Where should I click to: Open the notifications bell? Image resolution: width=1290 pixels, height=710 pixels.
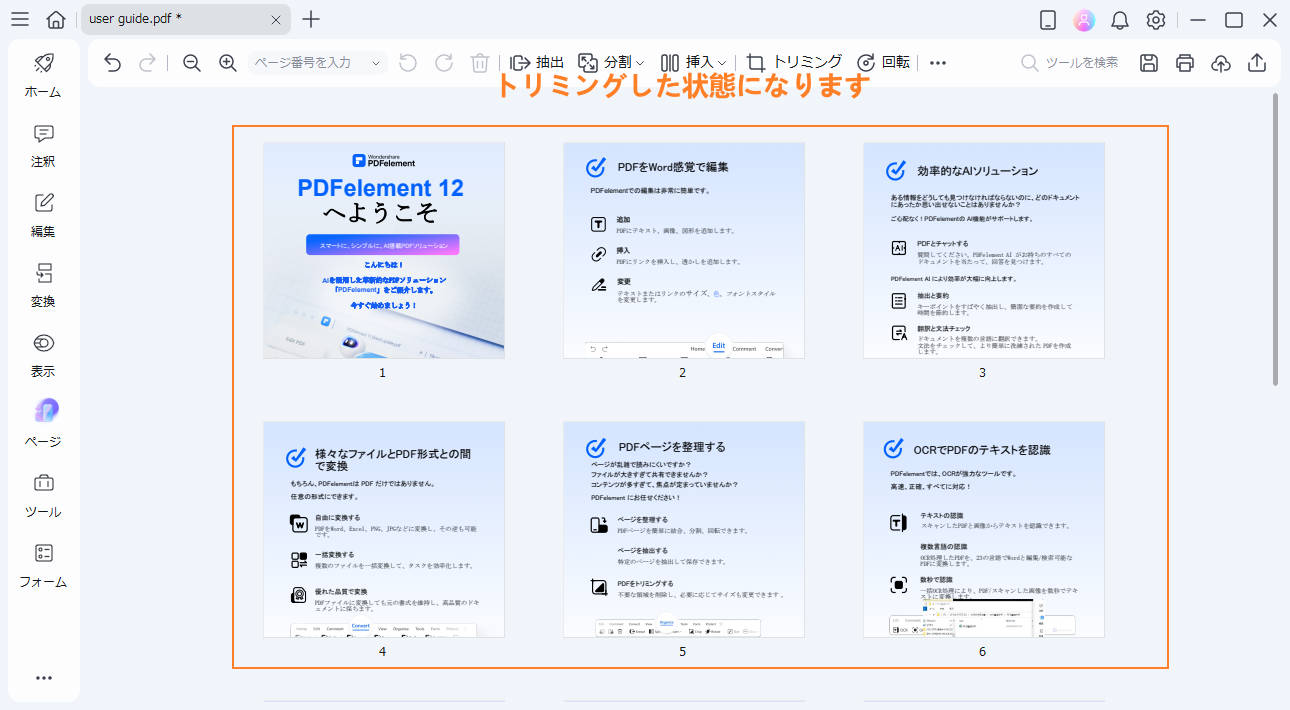[x=1120, y=20]
